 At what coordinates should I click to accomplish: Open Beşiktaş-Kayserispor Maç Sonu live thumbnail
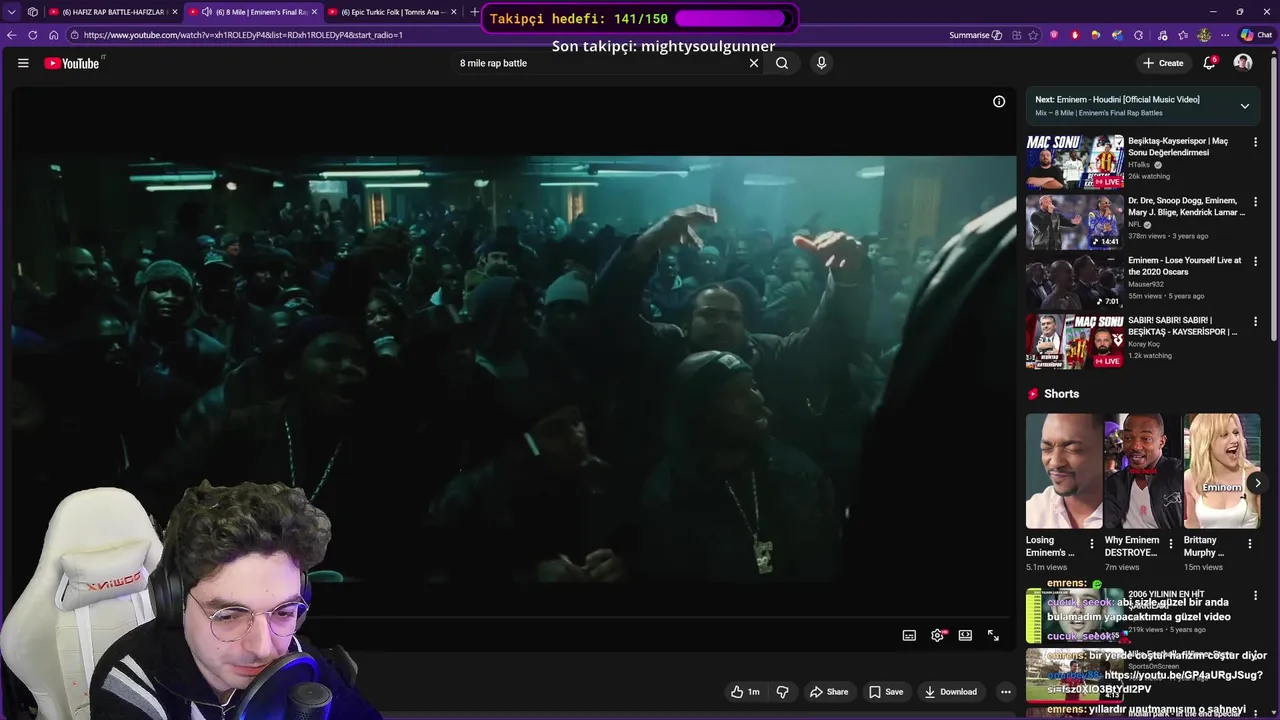click(x=1074, y=162)
